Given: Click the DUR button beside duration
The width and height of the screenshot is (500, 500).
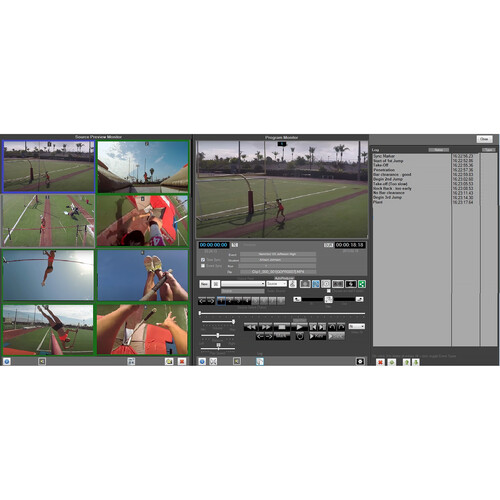Looking at the screenshot, I should click(x=328, y=245).
